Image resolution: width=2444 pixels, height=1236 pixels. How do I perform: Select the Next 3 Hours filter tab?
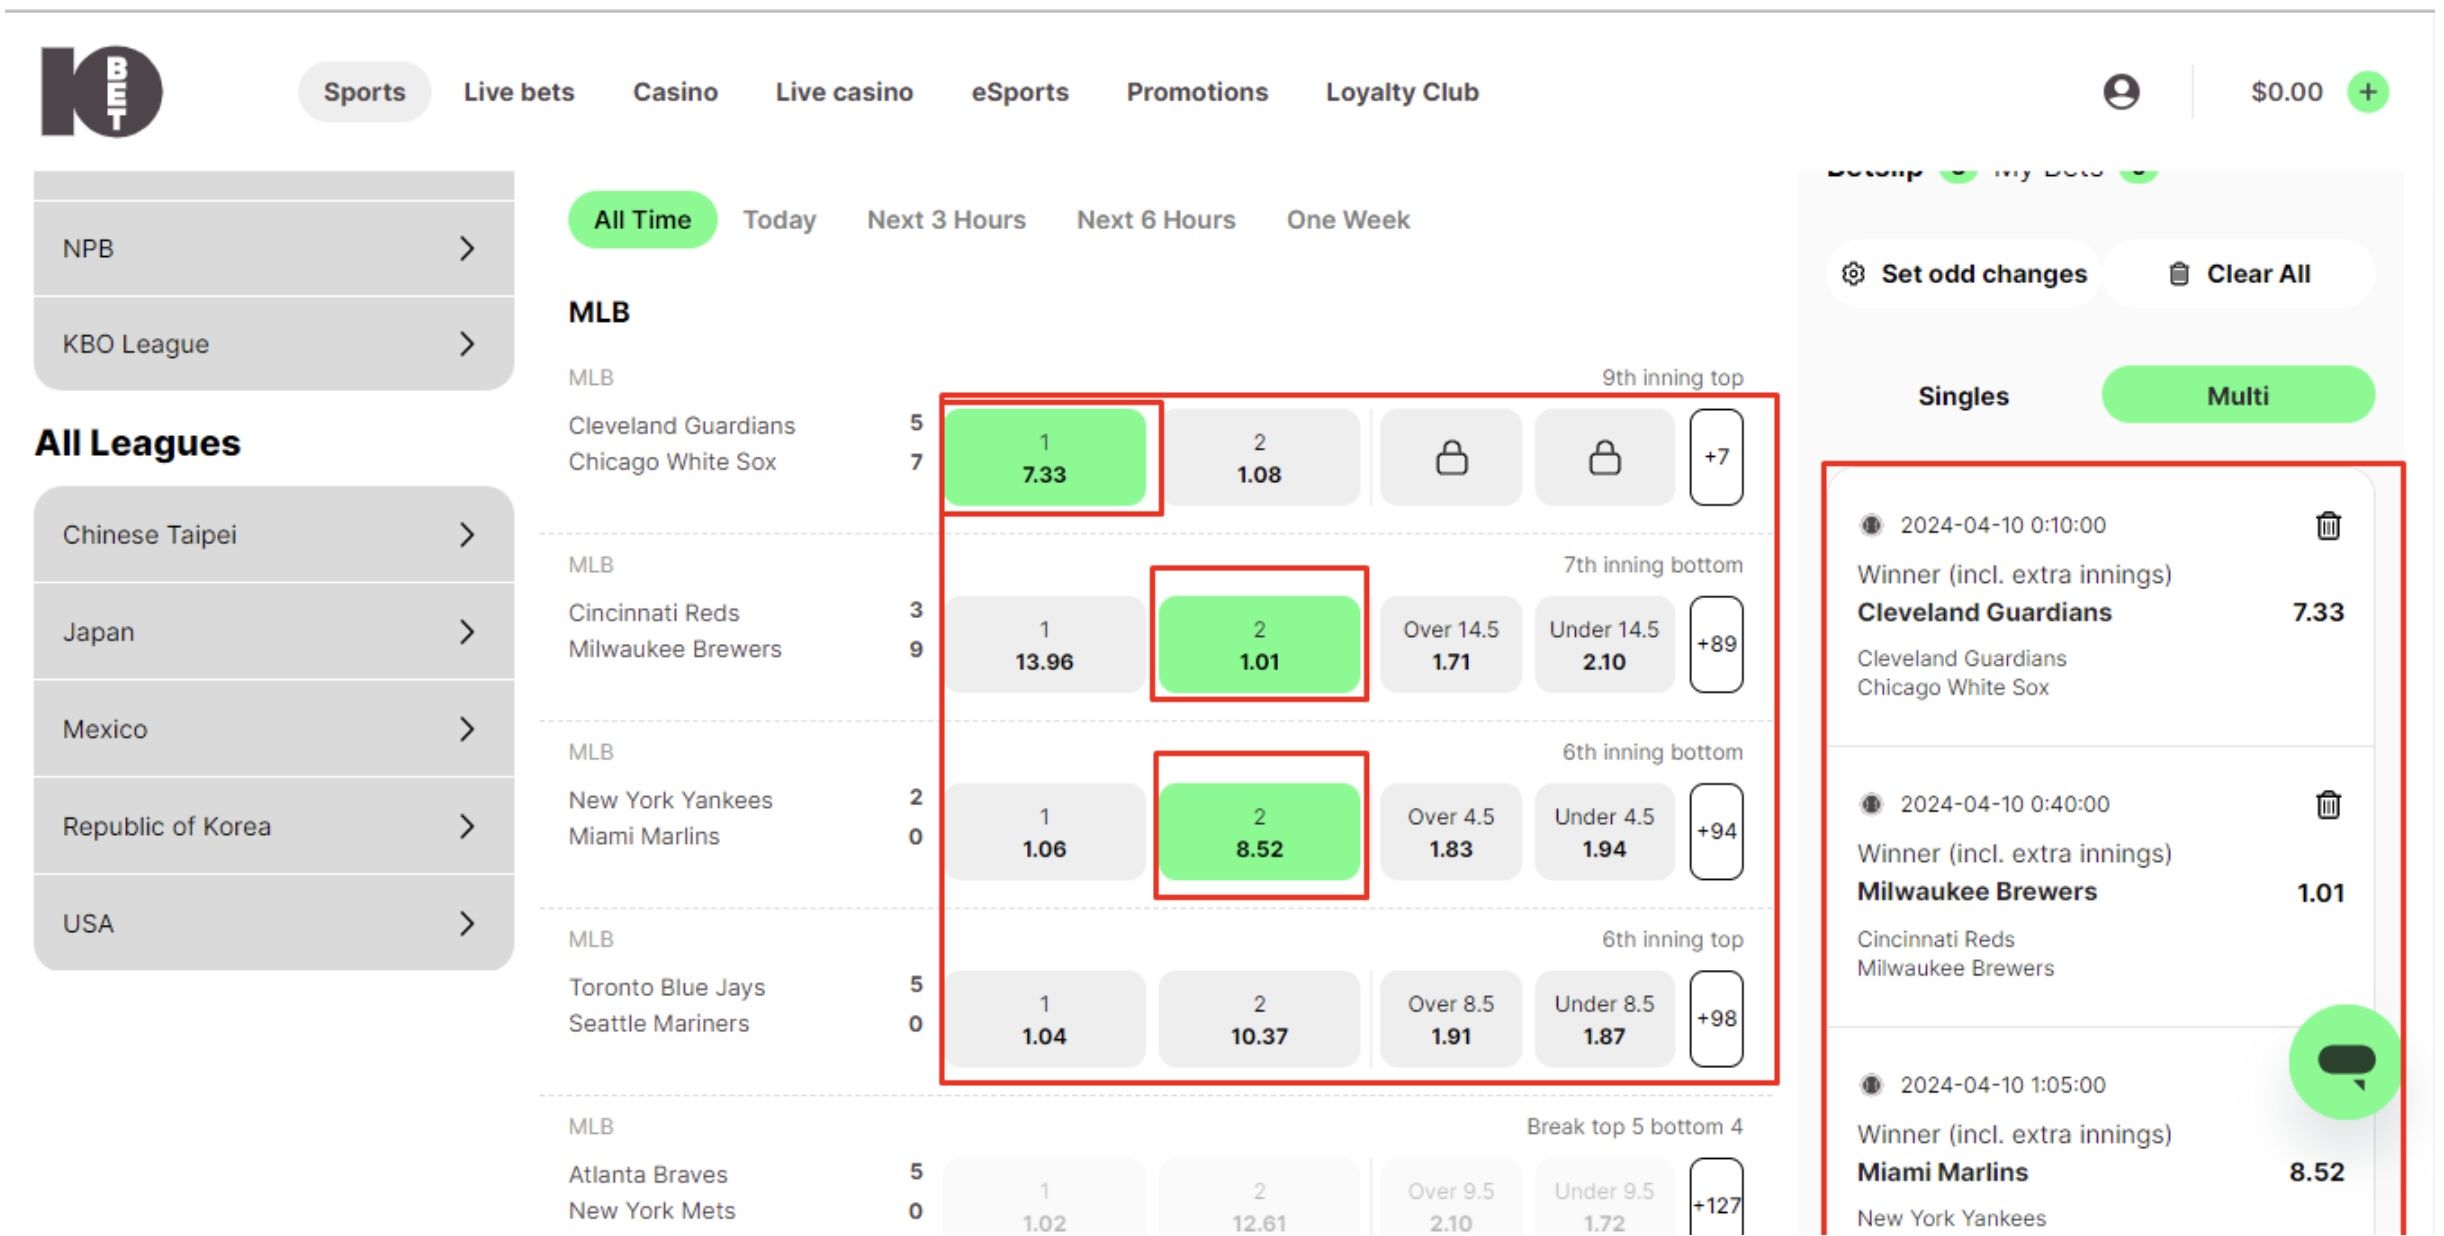point(945,219)
